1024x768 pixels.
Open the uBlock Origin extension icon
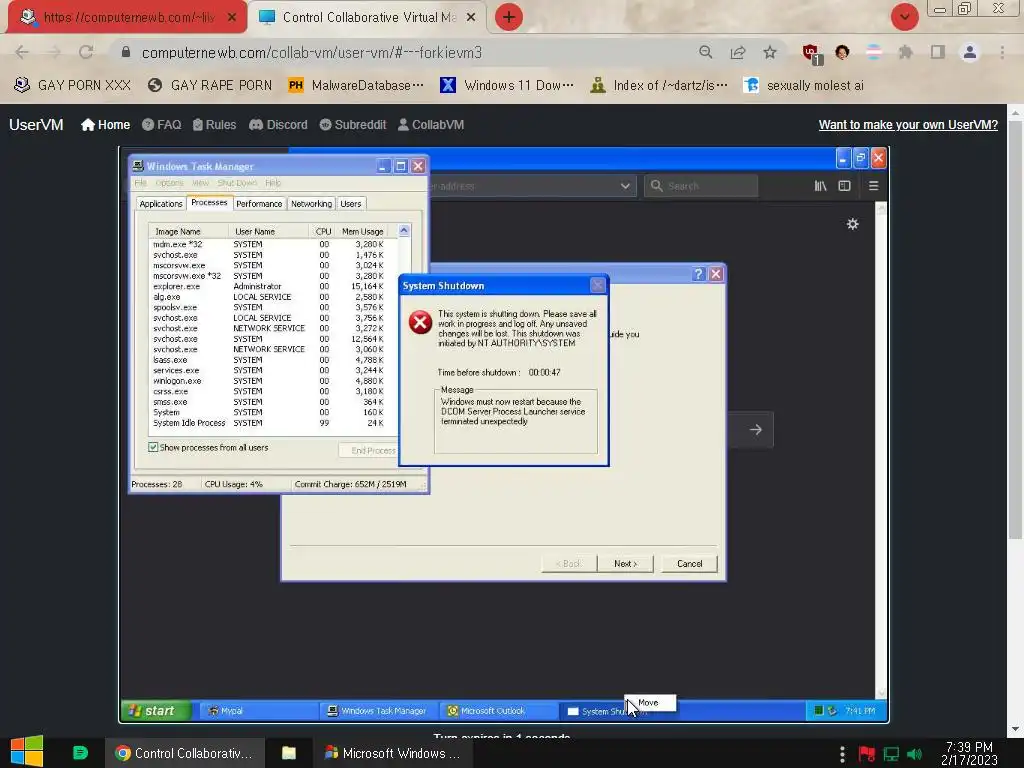click(x=811, y=54)
